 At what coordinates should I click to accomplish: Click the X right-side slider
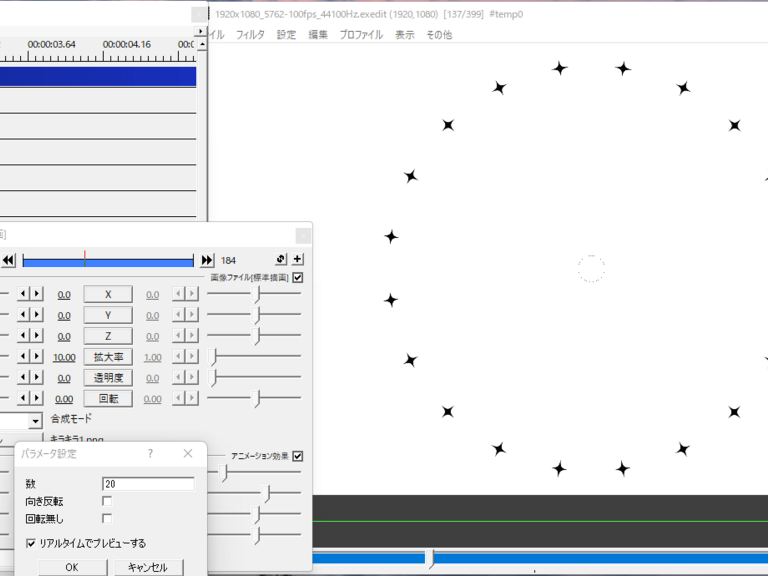coord(254,294)
